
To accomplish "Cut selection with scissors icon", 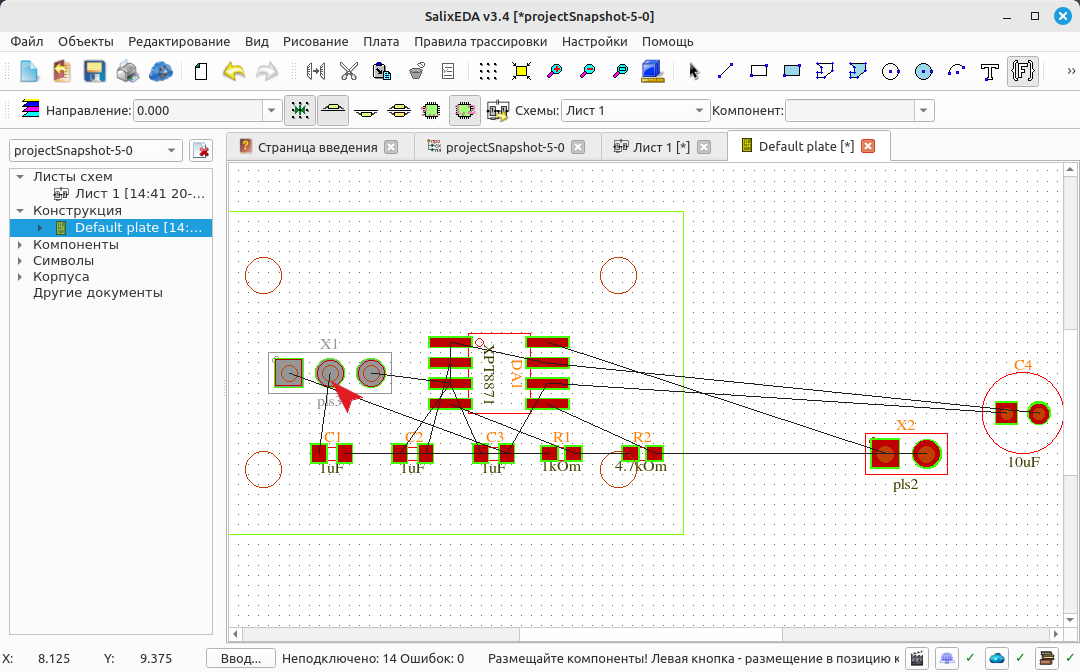I will (x=349, y=71).
